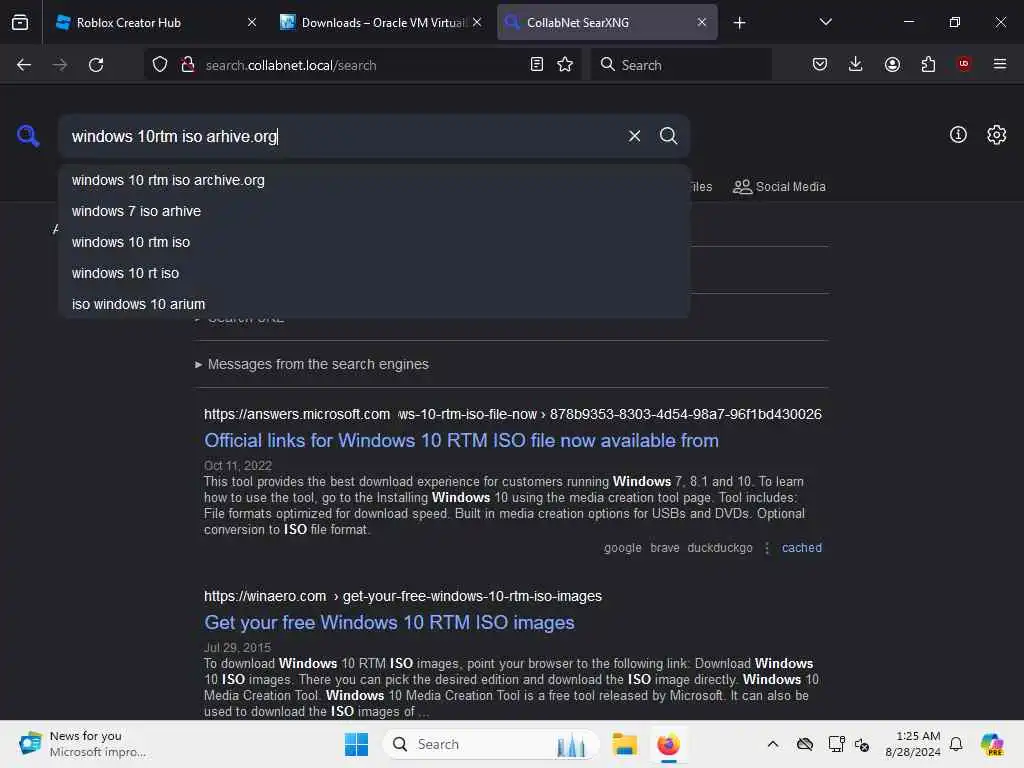1024x768 pixels.
Task: Submit the query with the magnifier search button
Action: point(668,136)
